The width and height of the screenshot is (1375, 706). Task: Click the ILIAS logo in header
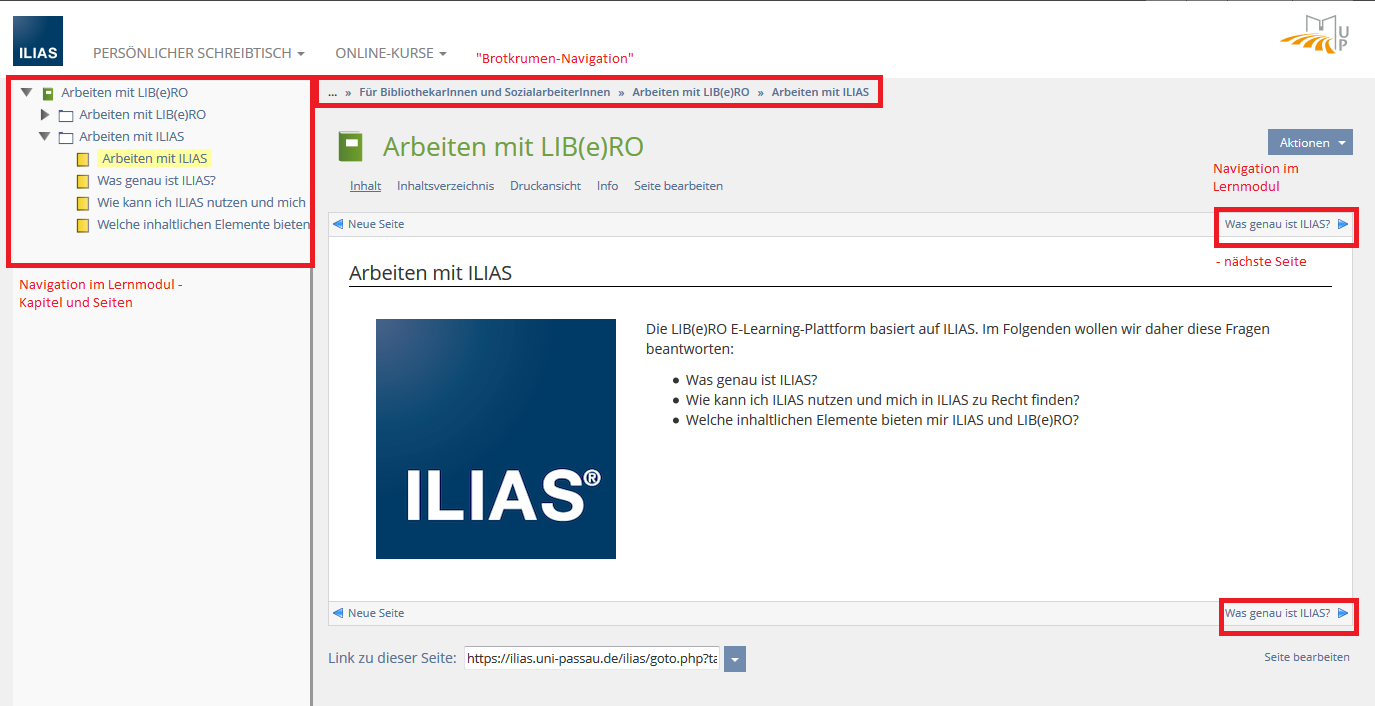(x=38, y=41)
